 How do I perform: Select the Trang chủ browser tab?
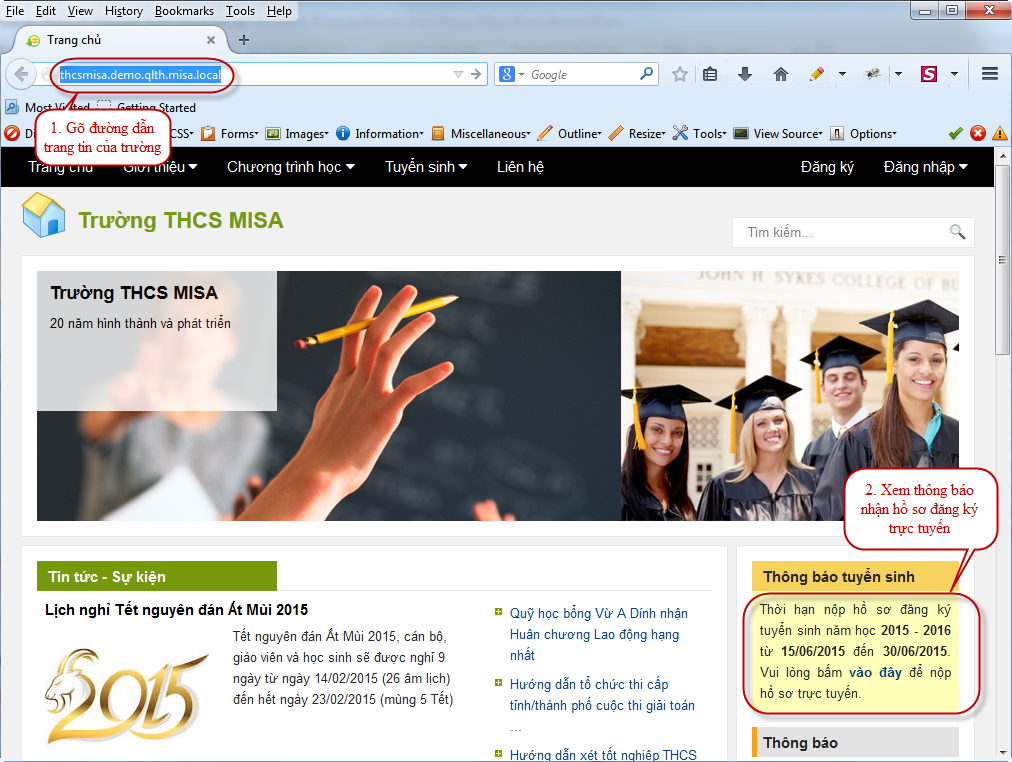(x=119, y=40)
